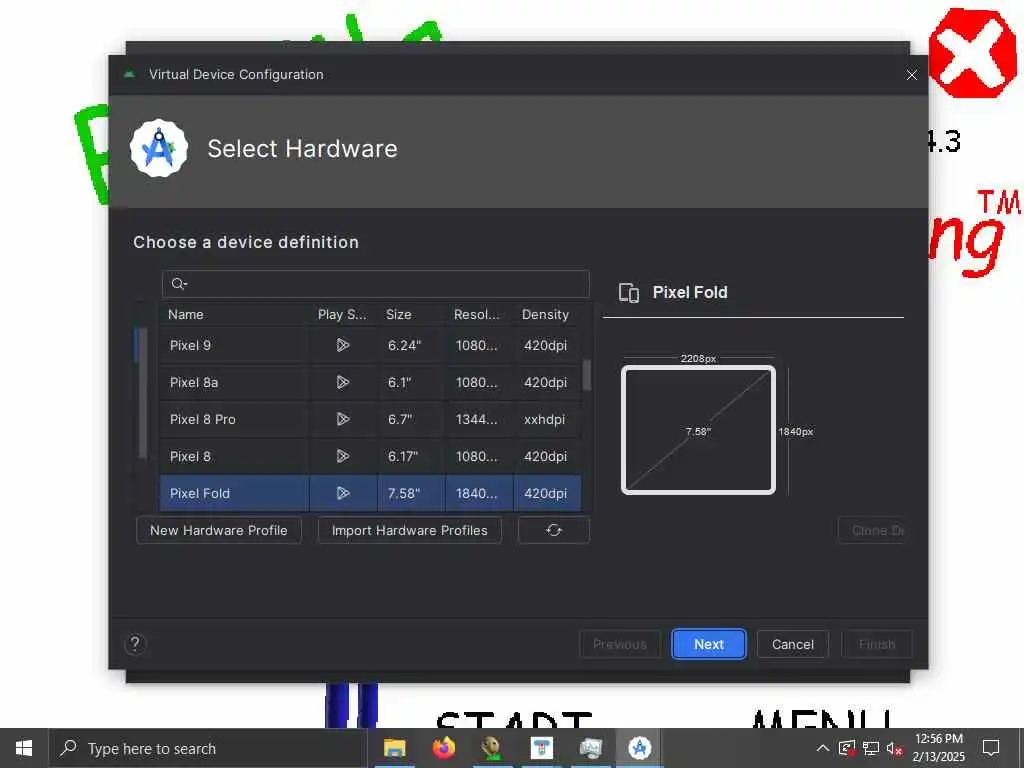
Task: Click Import Hardware Profiles button
Action: tap(409, 530)
